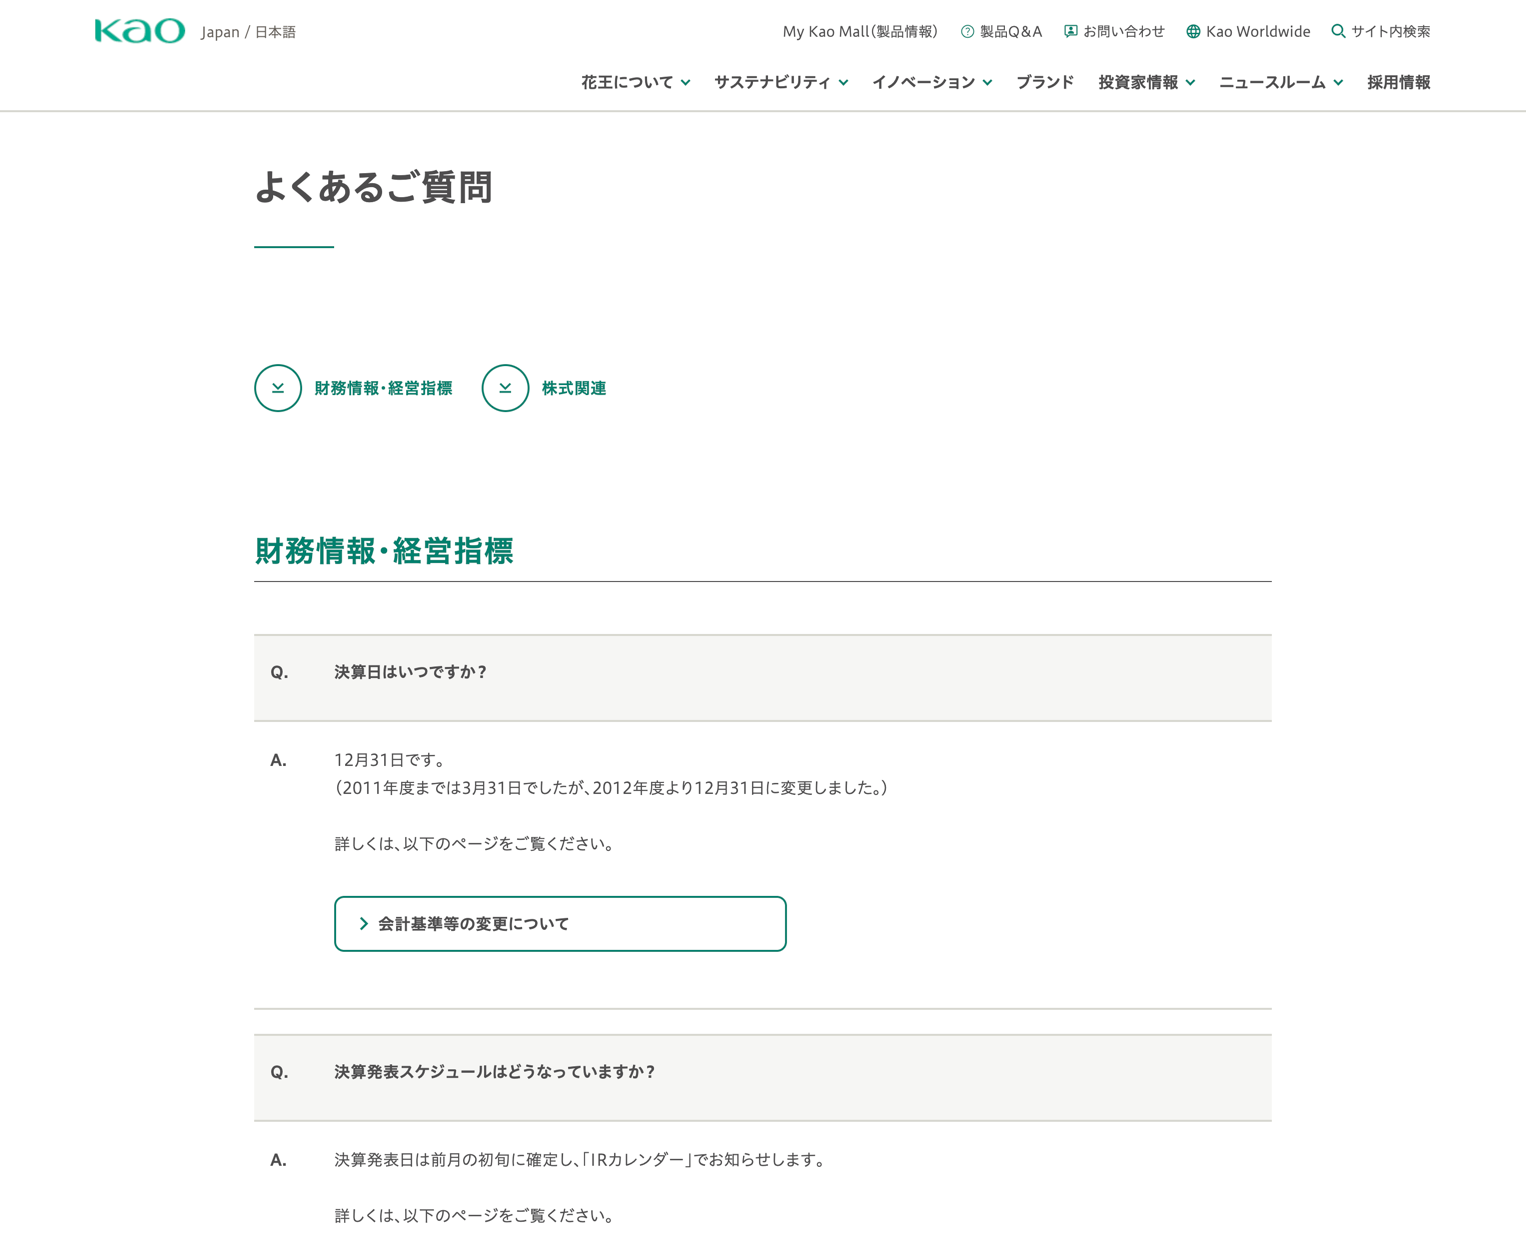Click the Kao Worldwide globe icon
The image size is (1526, 1240).
1193,32
